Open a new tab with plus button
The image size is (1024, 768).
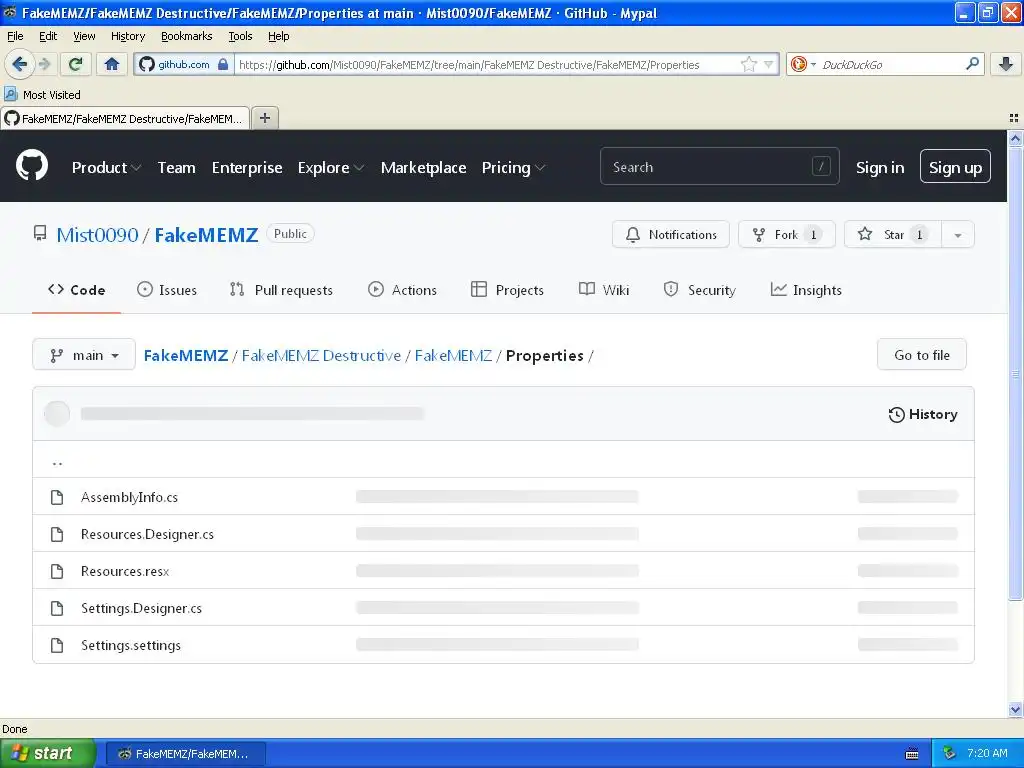(x=264, y=118)
